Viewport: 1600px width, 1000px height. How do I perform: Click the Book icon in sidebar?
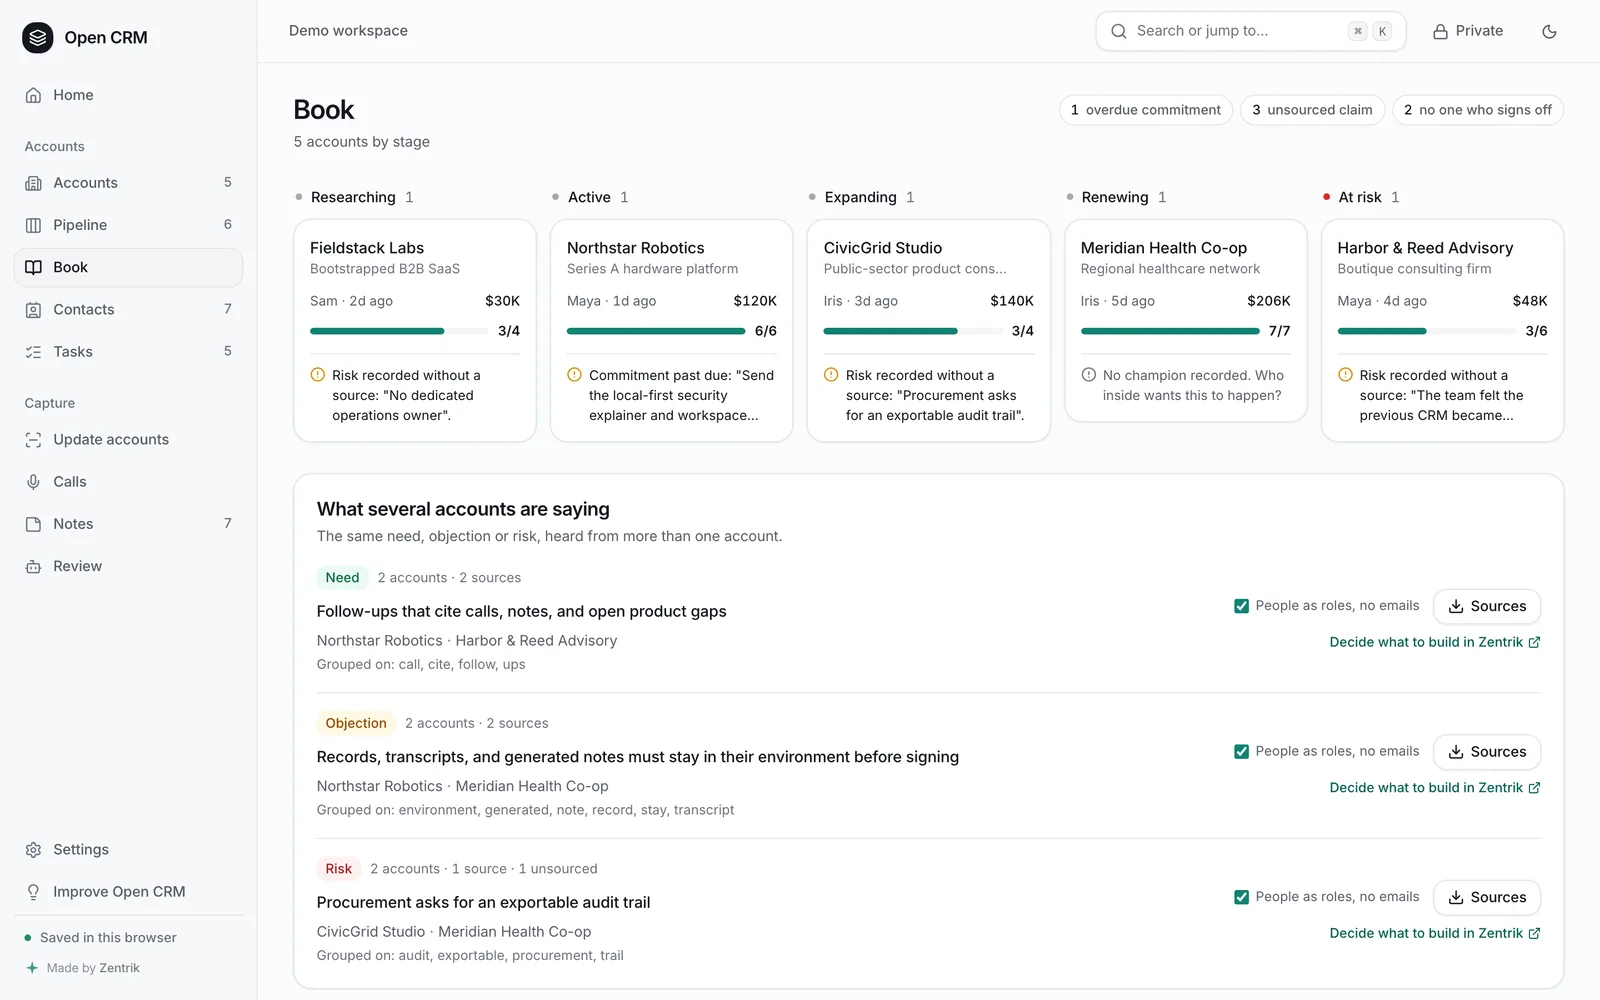pos(33,267)
